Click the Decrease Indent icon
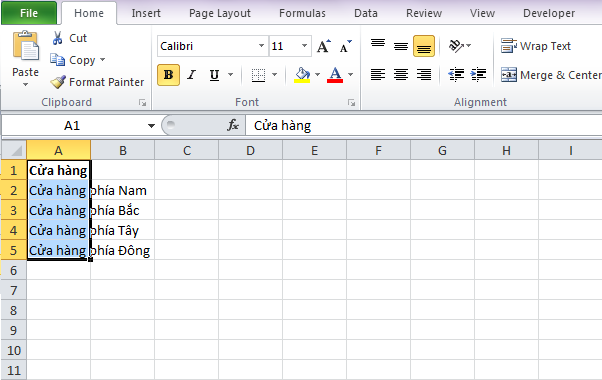The height and width of the screenshot is (380, 602). 456,74
